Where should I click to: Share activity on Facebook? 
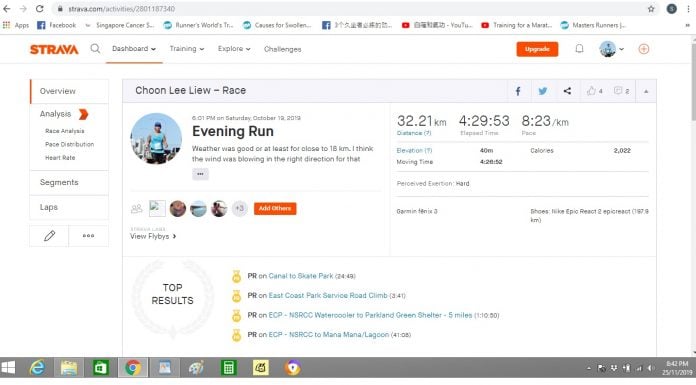tap(518, 91)
